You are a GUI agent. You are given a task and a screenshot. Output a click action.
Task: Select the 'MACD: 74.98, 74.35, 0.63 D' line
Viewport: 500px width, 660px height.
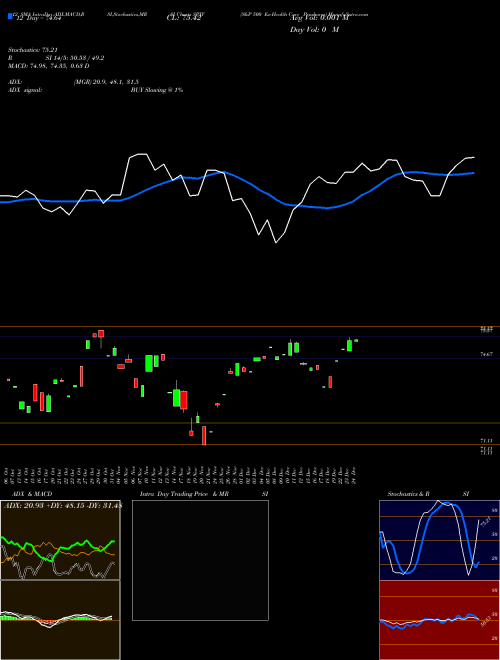click(x=48, y=66)
